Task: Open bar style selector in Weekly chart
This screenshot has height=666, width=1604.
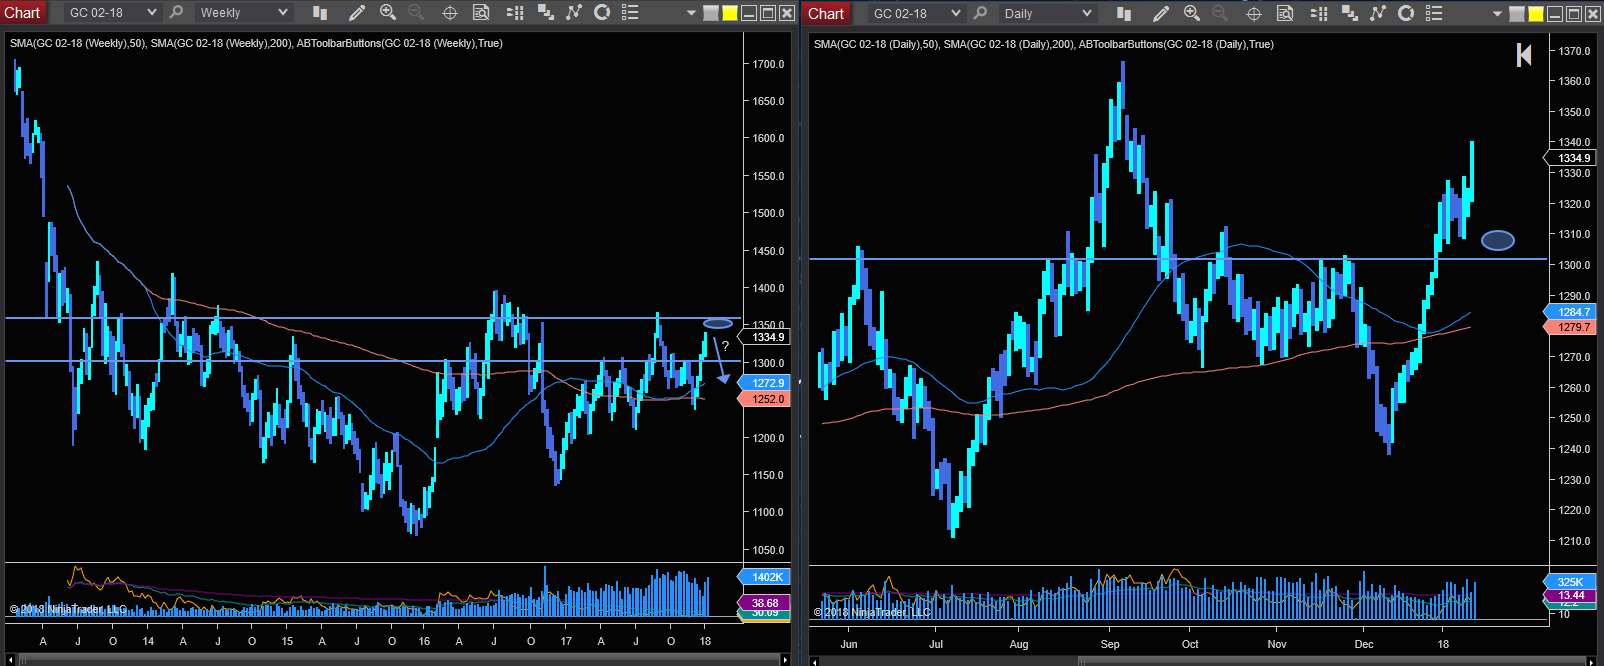Action: coord(320,13)
